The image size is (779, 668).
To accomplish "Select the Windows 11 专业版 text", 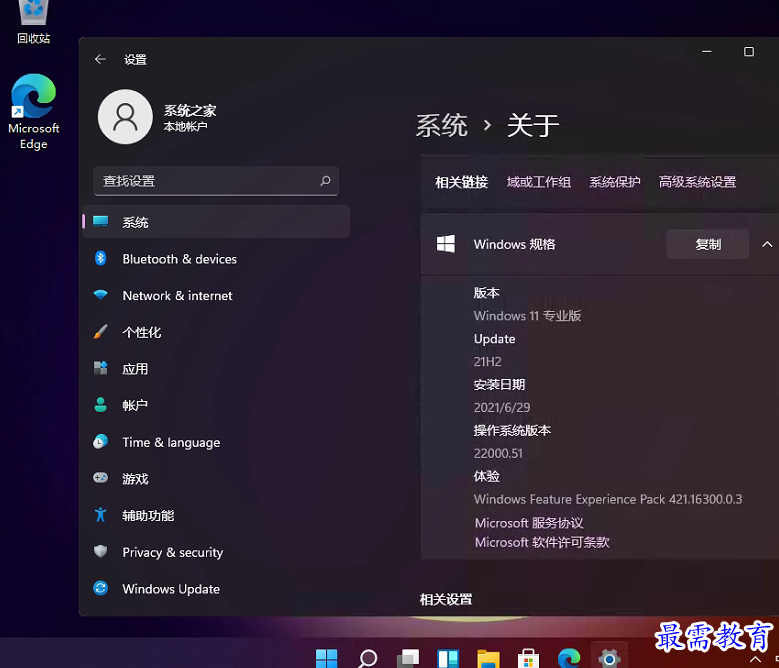I will 527,315.
